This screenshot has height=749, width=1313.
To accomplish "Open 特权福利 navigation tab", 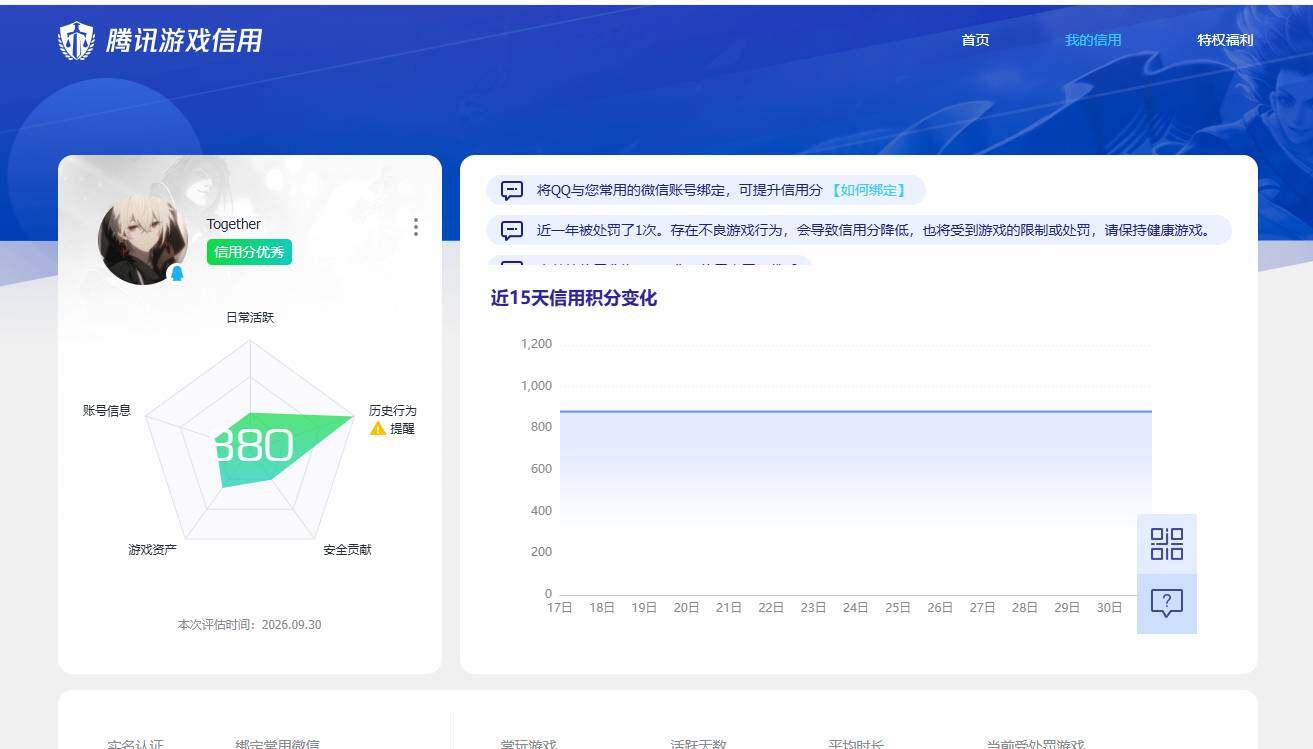I will click(1225, 40).
